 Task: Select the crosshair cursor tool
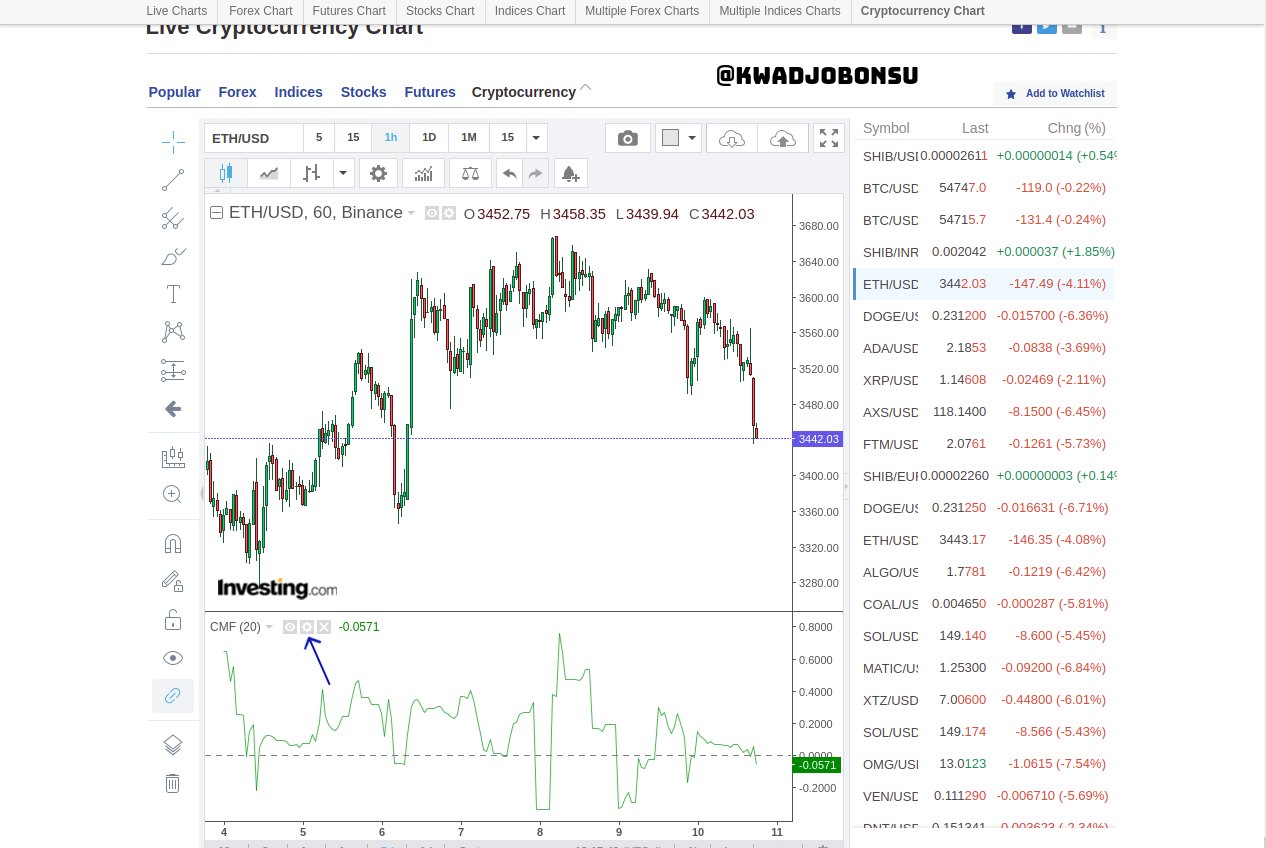(173, 142)
